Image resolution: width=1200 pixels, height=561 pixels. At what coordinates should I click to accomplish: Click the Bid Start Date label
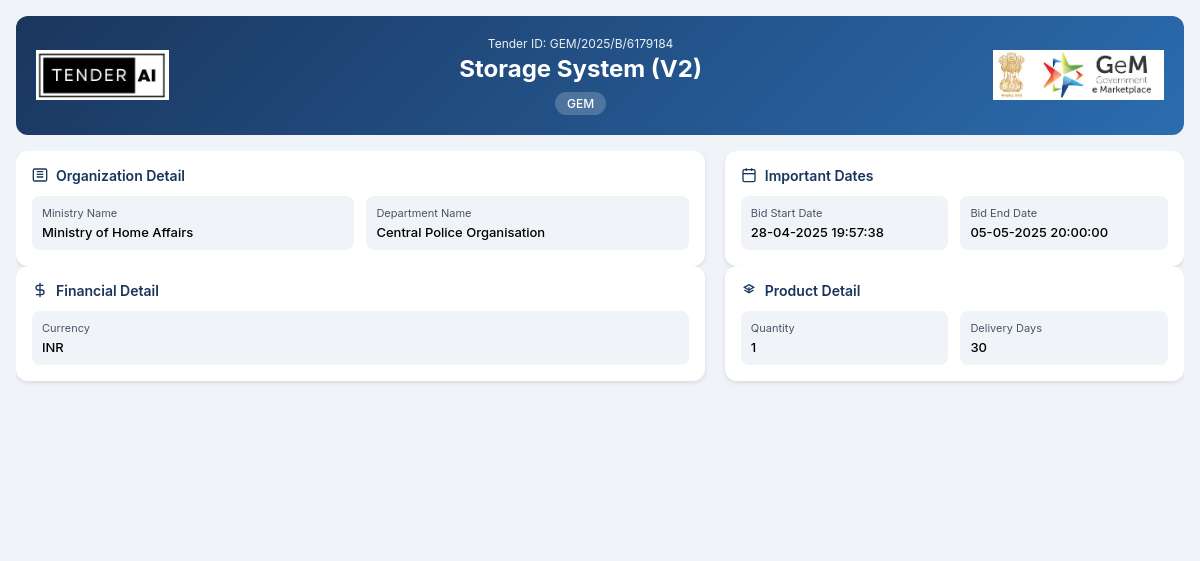point(787,213)
